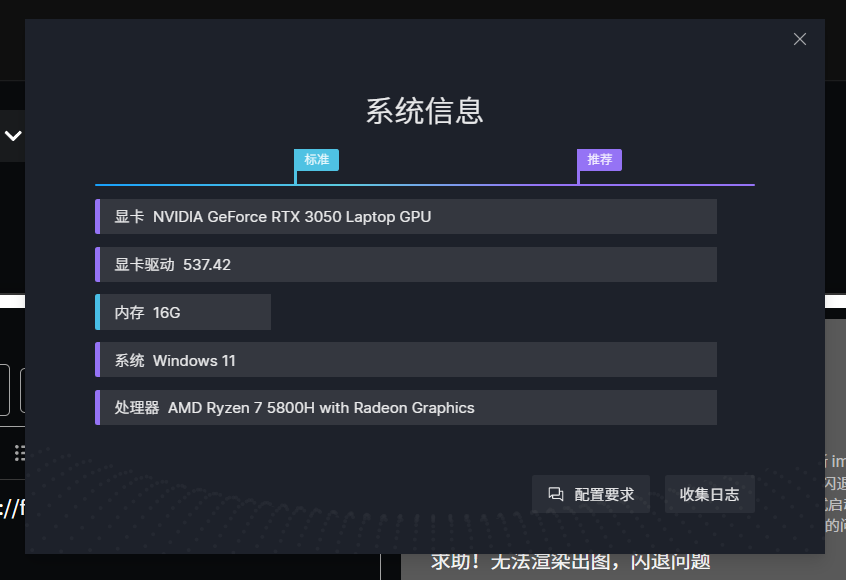This screenshot has height=580, width=846.
Task: Click the partial URL text at the left edge
Action: [x=12, y=508]
